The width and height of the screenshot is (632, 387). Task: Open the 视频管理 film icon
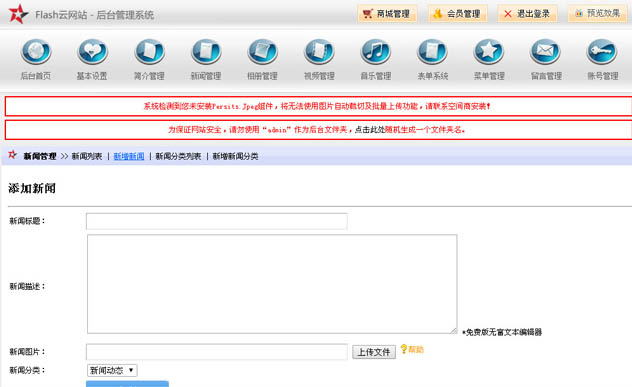pyautogui.click(x=319, y=52)
